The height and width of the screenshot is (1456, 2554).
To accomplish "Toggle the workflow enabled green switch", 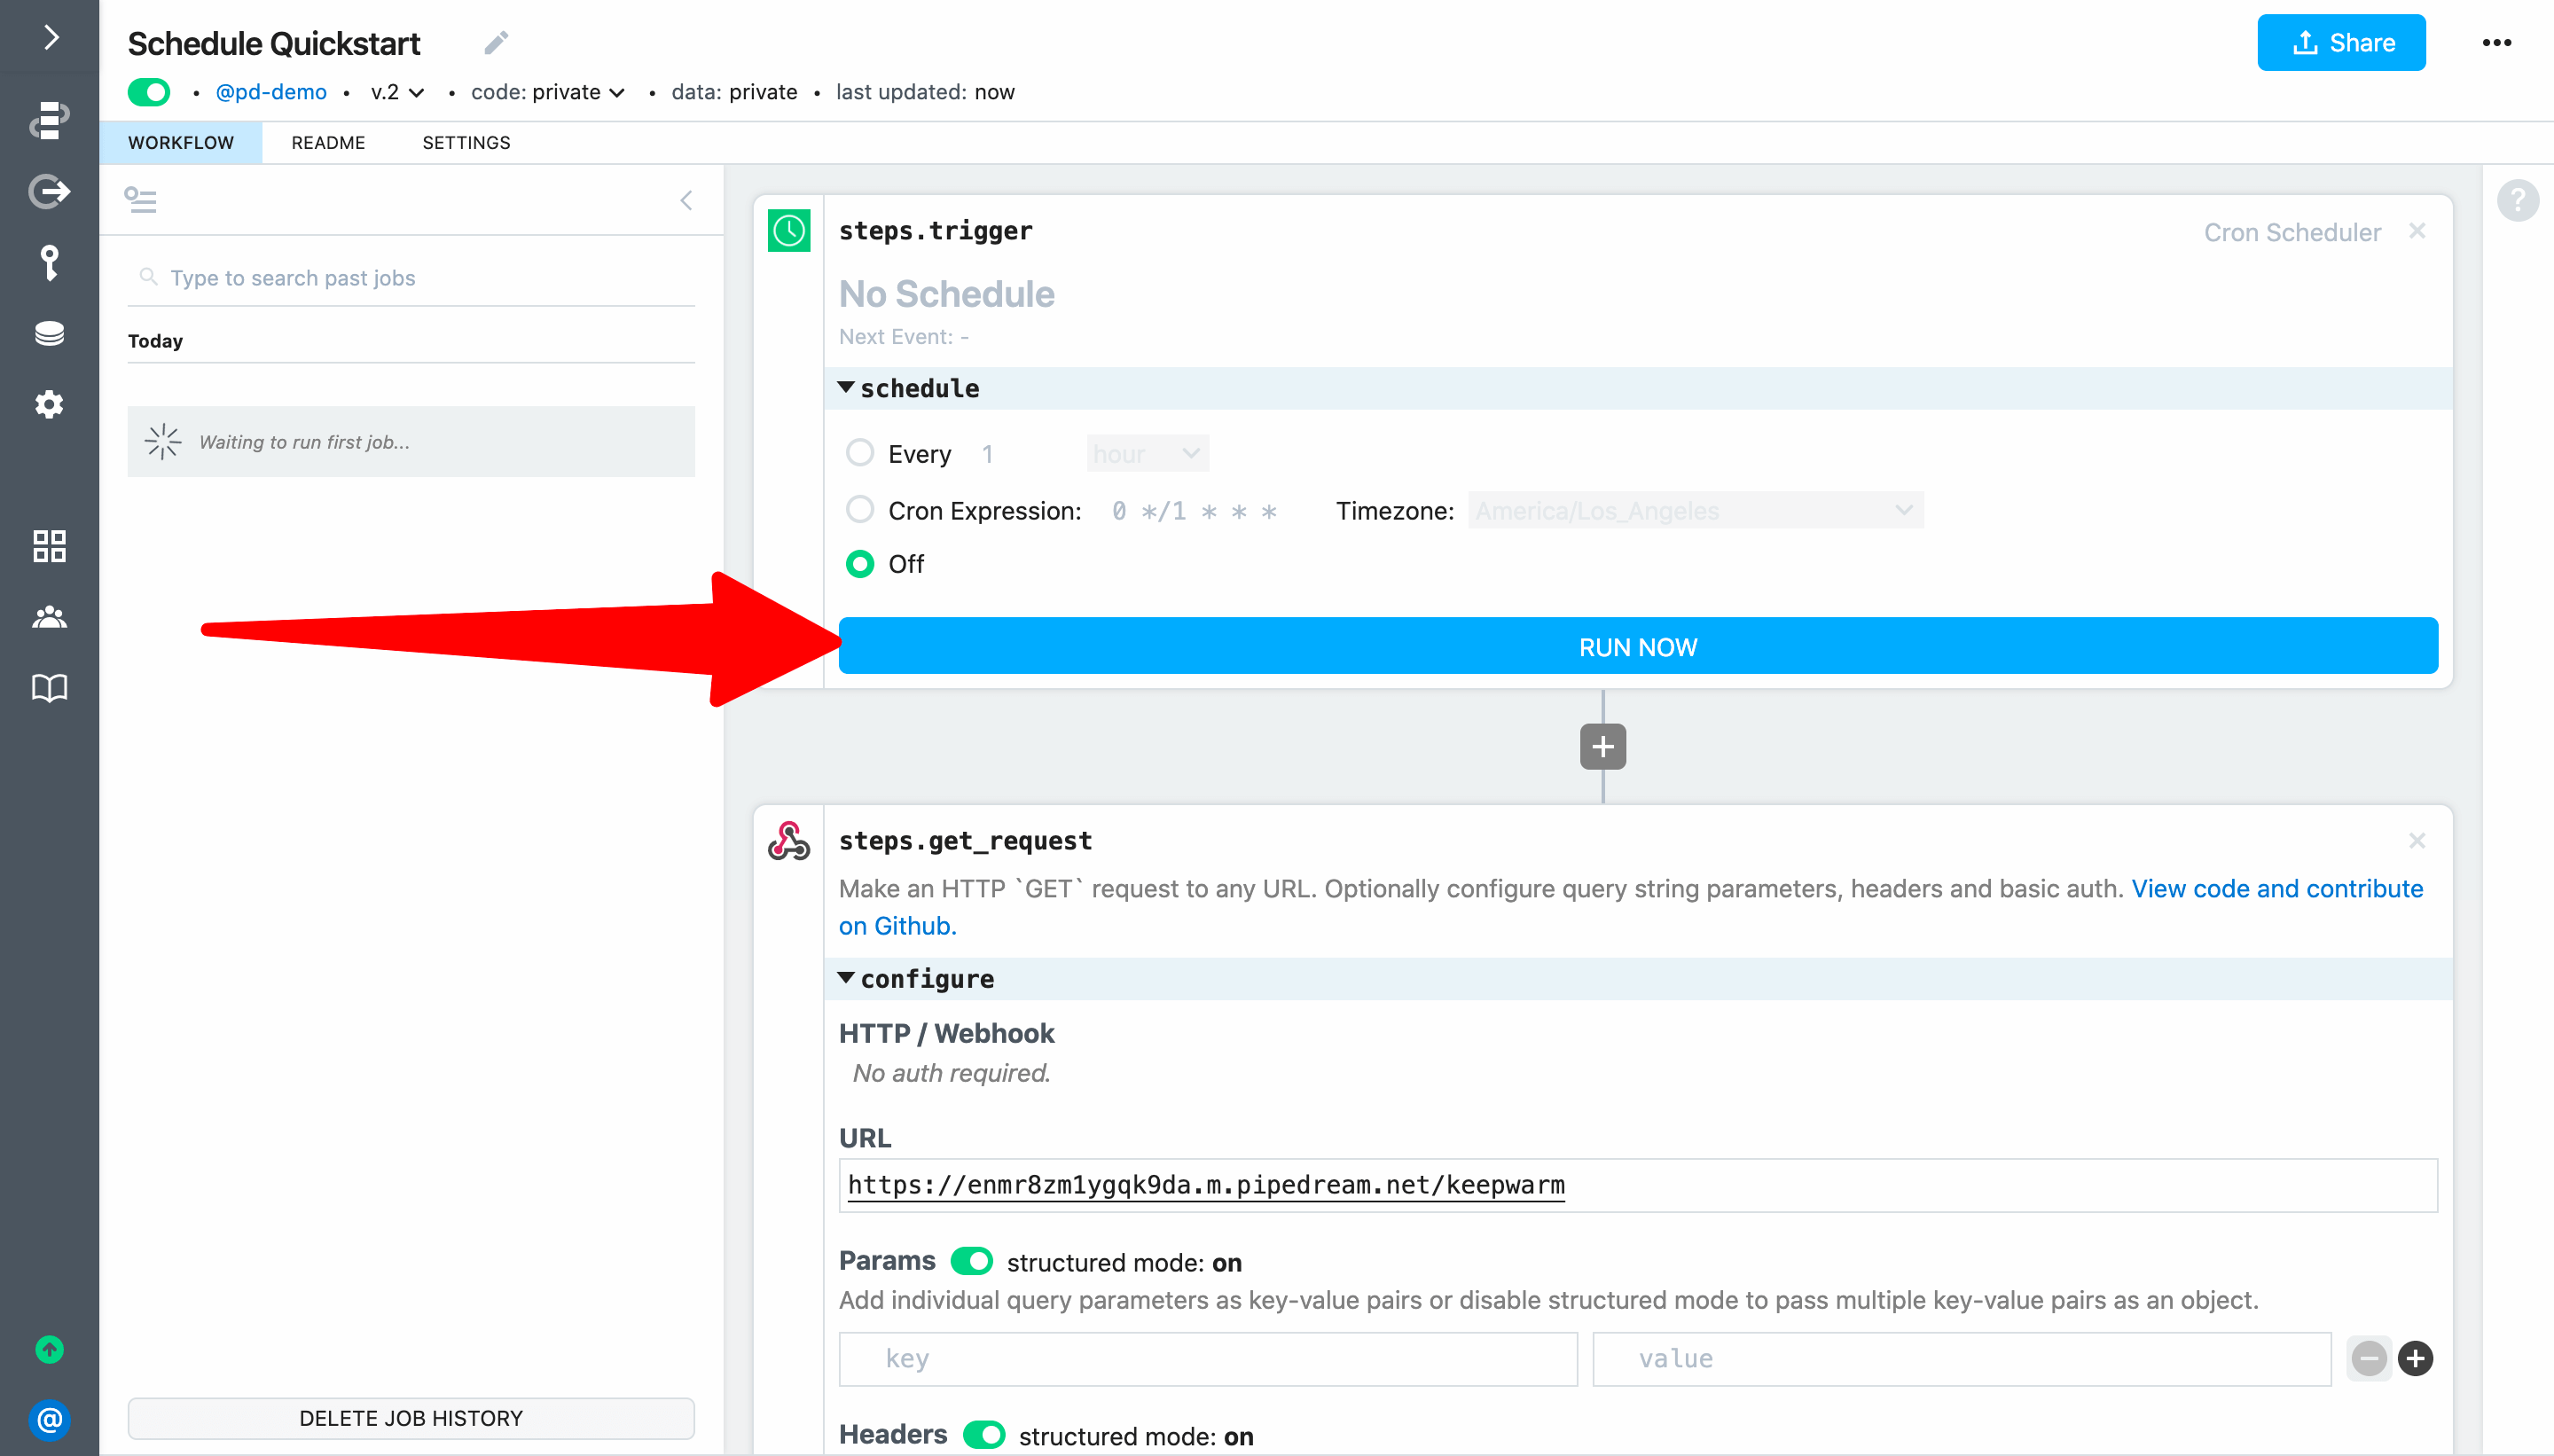I will (x=149, y=91).
